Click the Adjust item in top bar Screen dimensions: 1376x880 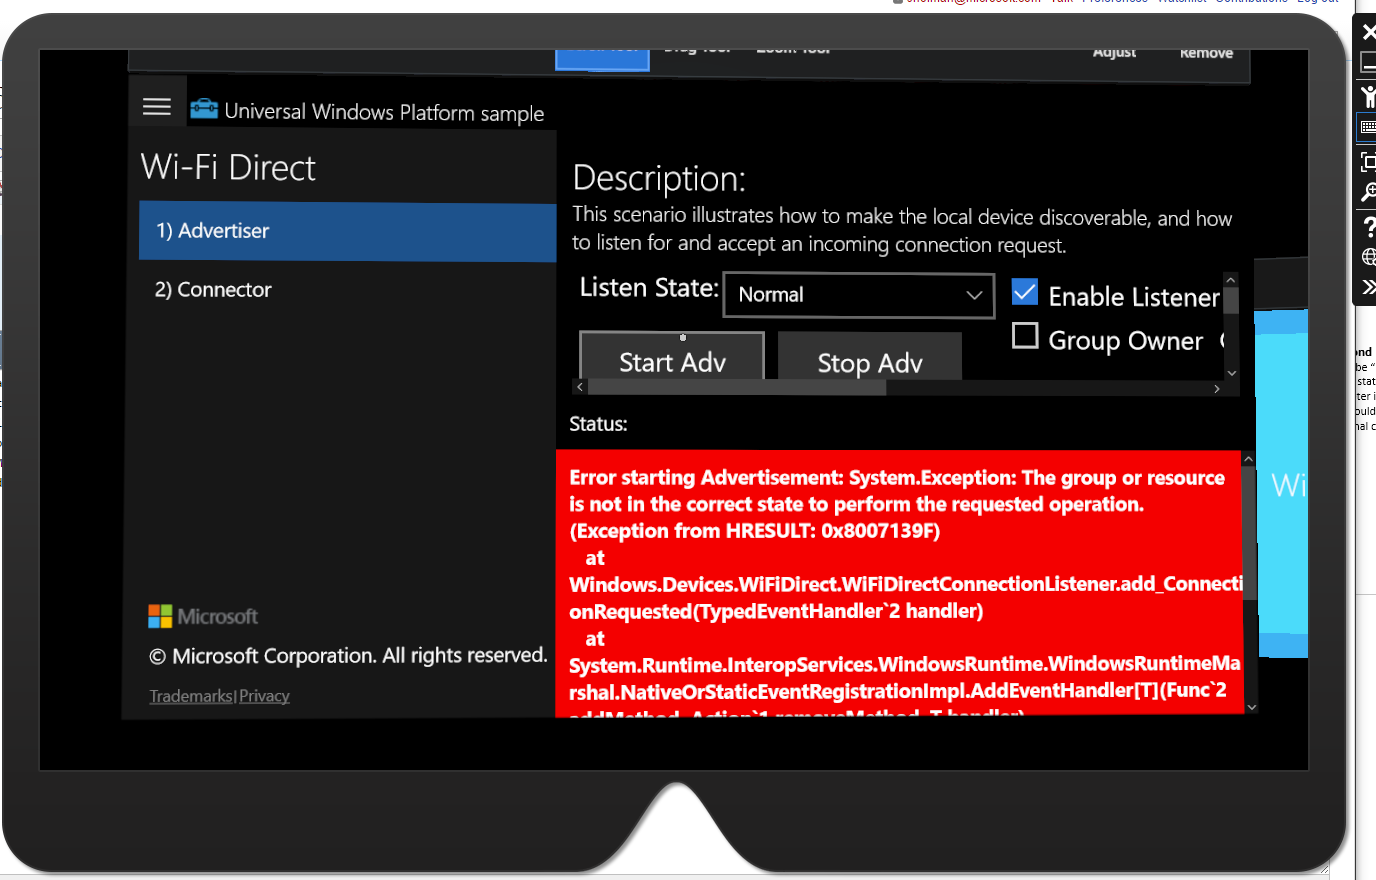point(1114,52)
